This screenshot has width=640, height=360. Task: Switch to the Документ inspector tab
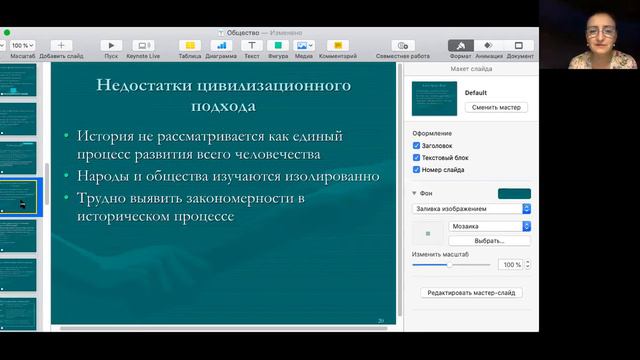pos(519,45)
